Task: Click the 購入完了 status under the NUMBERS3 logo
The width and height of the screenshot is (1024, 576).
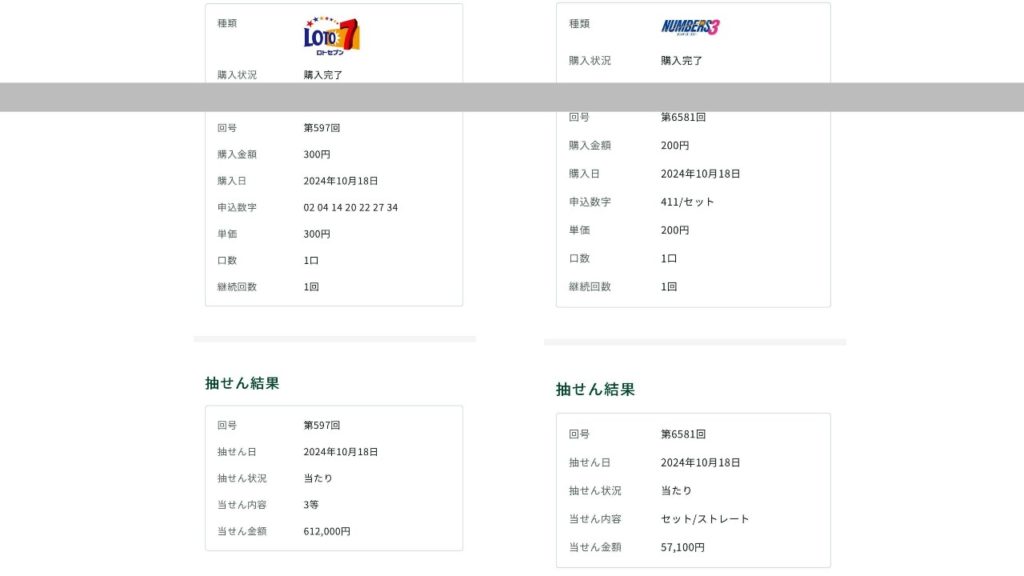Action: (x=681, y=60)
